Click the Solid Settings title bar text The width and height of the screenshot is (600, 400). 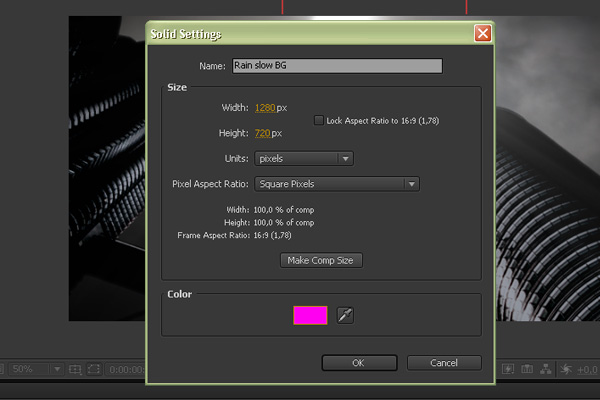click(186, 34)
